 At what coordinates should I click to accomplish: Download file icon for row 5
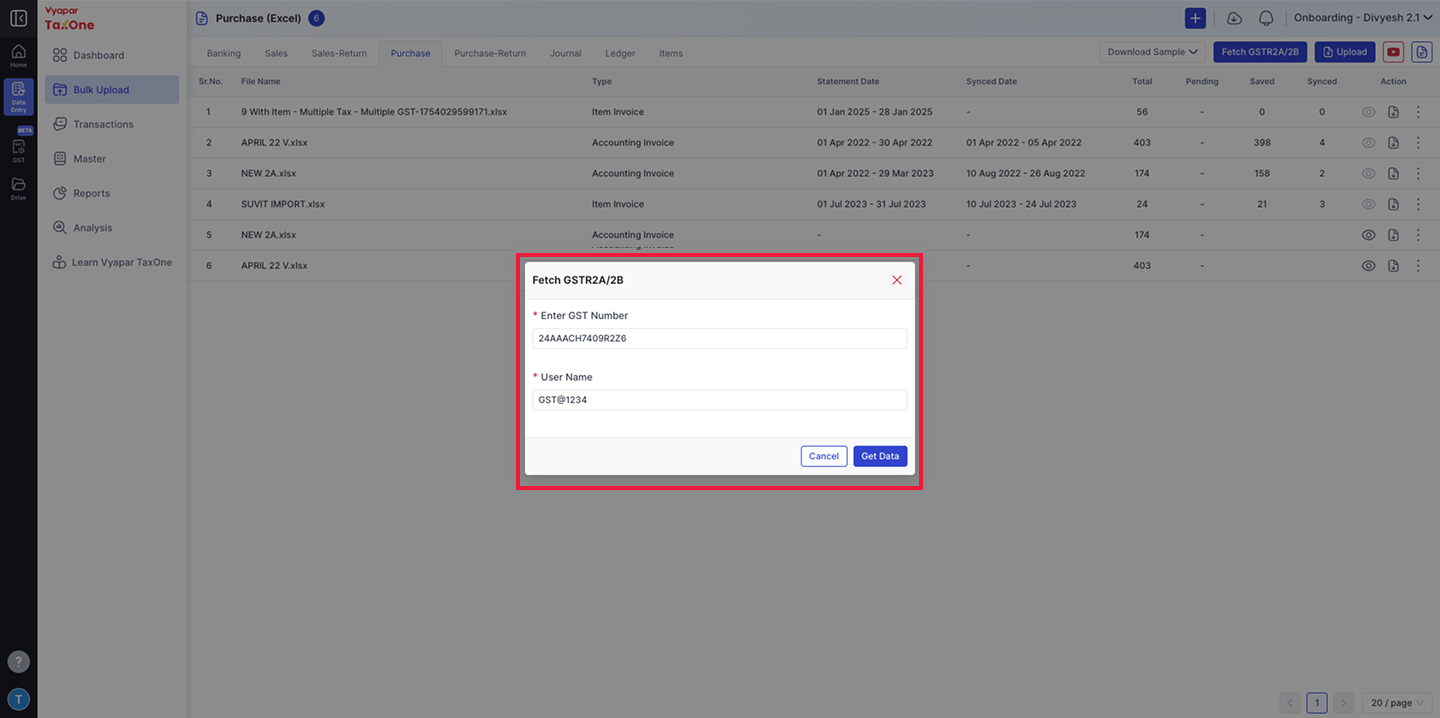point(1393,235)
